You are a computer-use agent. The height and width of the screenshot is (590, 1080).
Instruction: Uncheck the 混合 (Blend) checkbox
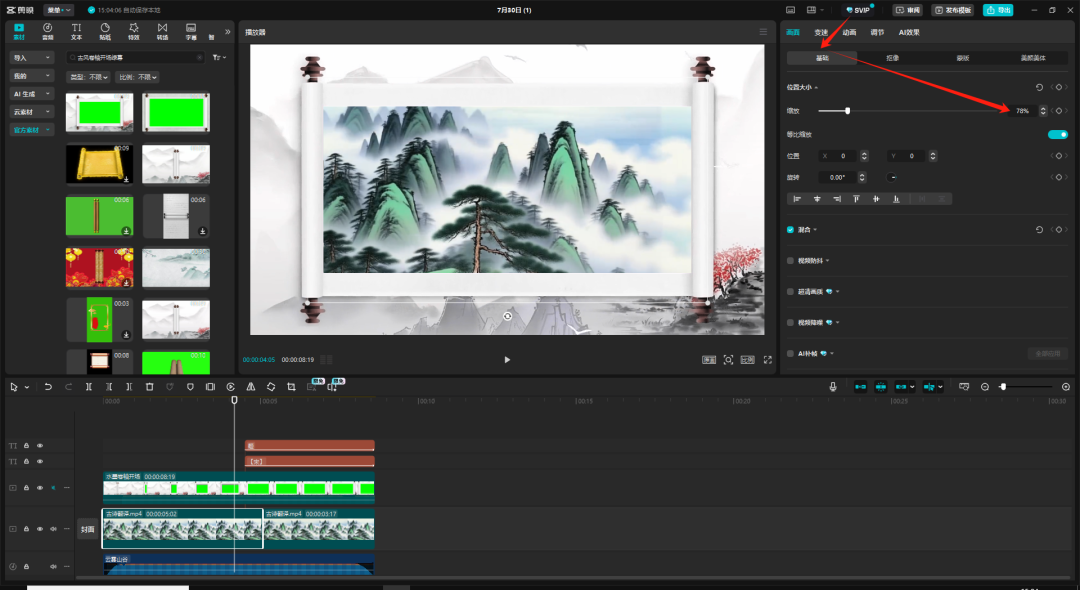(x=790, y=229)
